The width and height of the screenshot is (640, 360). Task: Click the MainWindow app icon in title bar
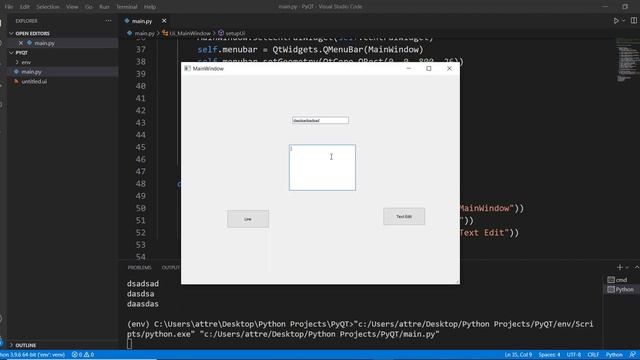[x=187, y=69]
